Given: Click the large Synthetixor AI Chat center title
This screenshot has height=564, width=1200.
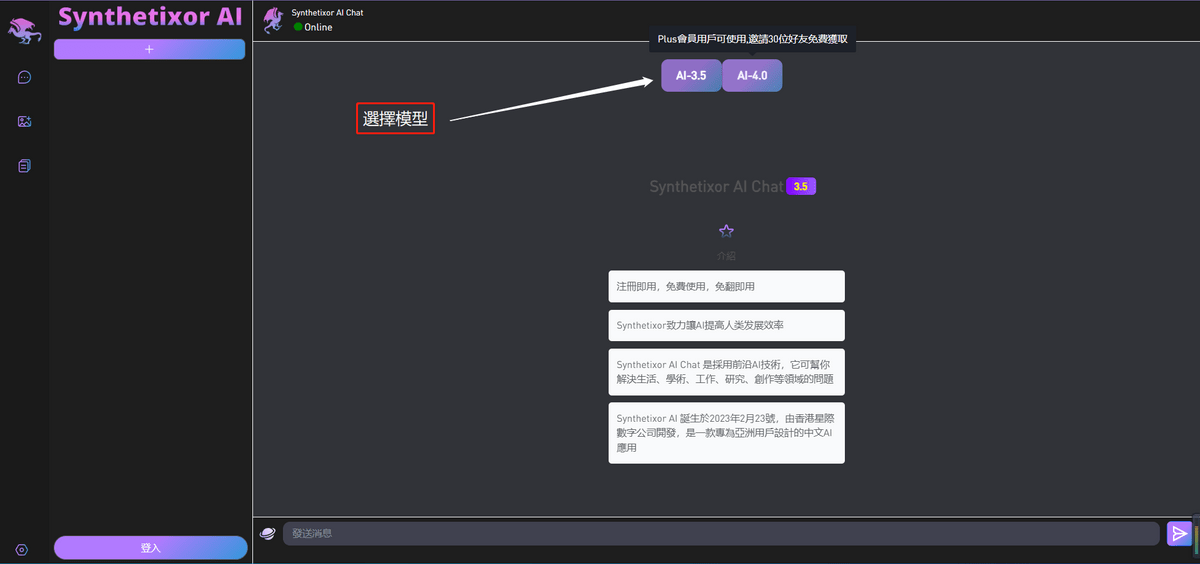Looking at the screenshot, I should point(716,187).
